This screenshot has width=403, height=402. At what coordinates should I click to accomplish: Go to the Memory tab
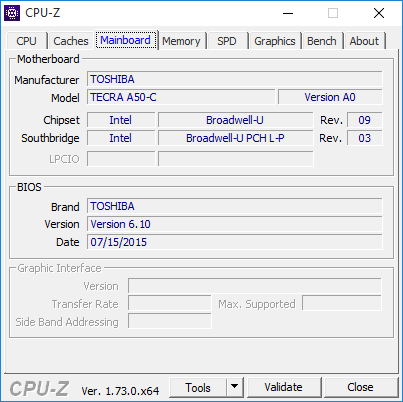pyautogui.click(x=181, y=41)
